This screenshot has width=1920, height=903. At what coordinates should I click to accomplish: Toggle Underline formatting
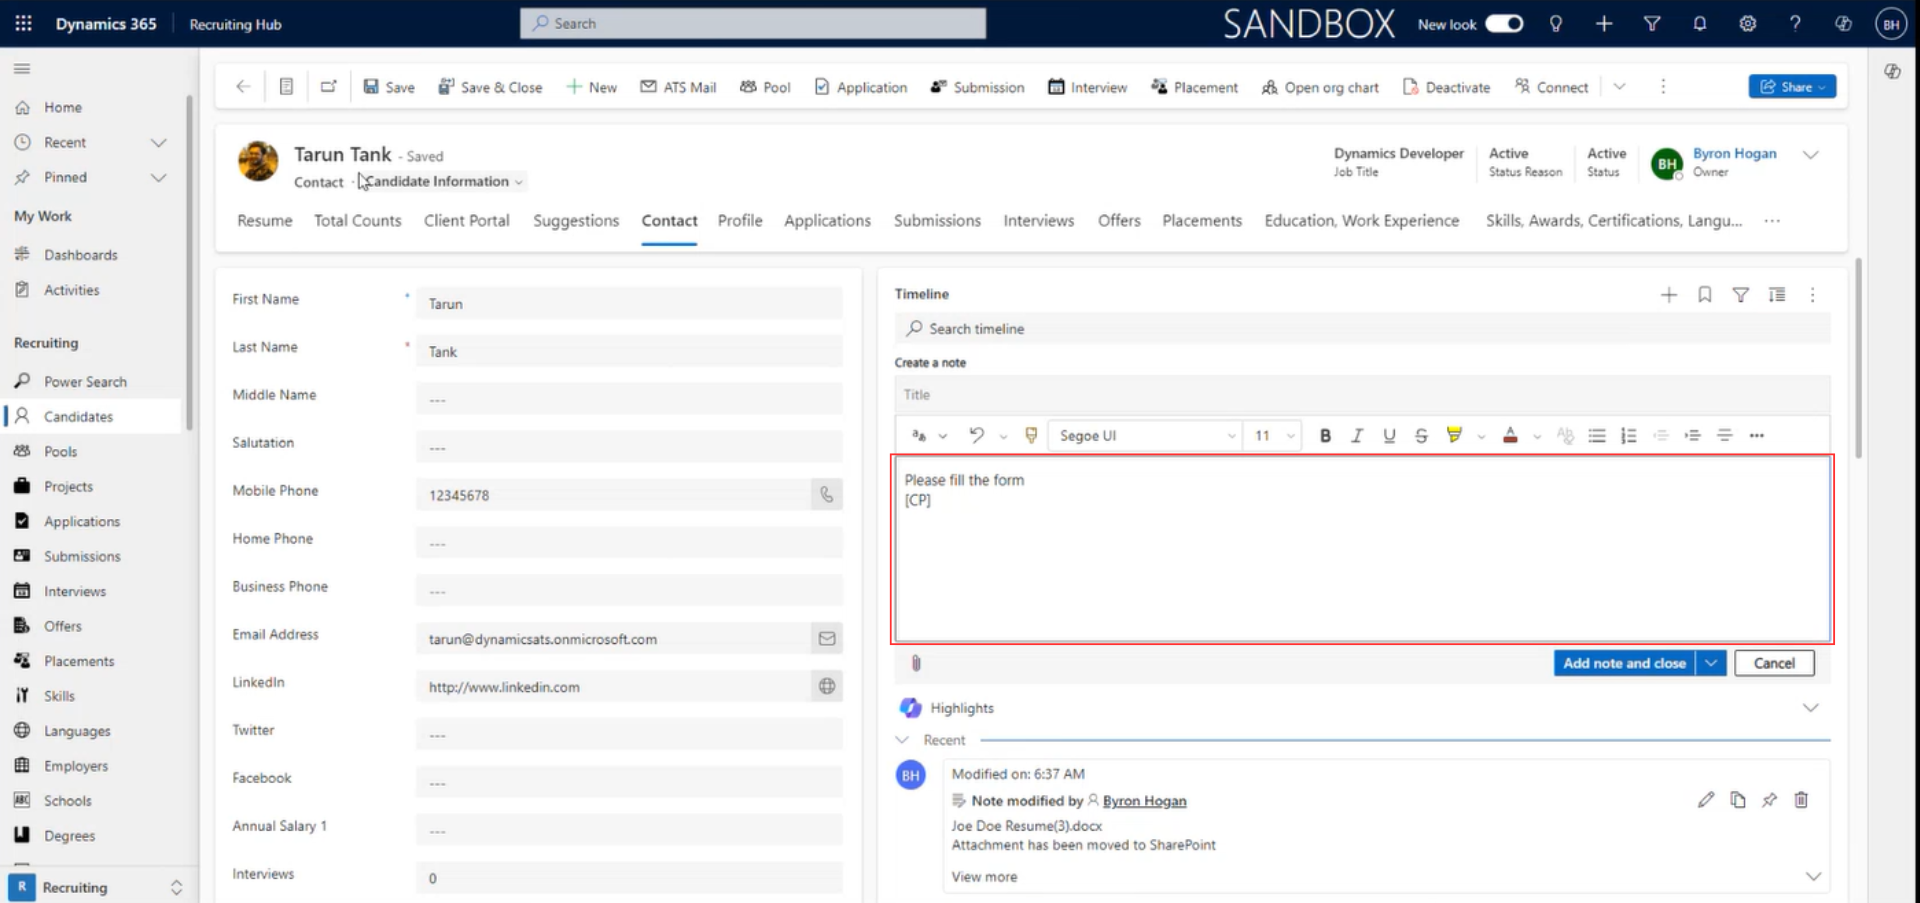pyautogui.click(x=1389, y=435)
